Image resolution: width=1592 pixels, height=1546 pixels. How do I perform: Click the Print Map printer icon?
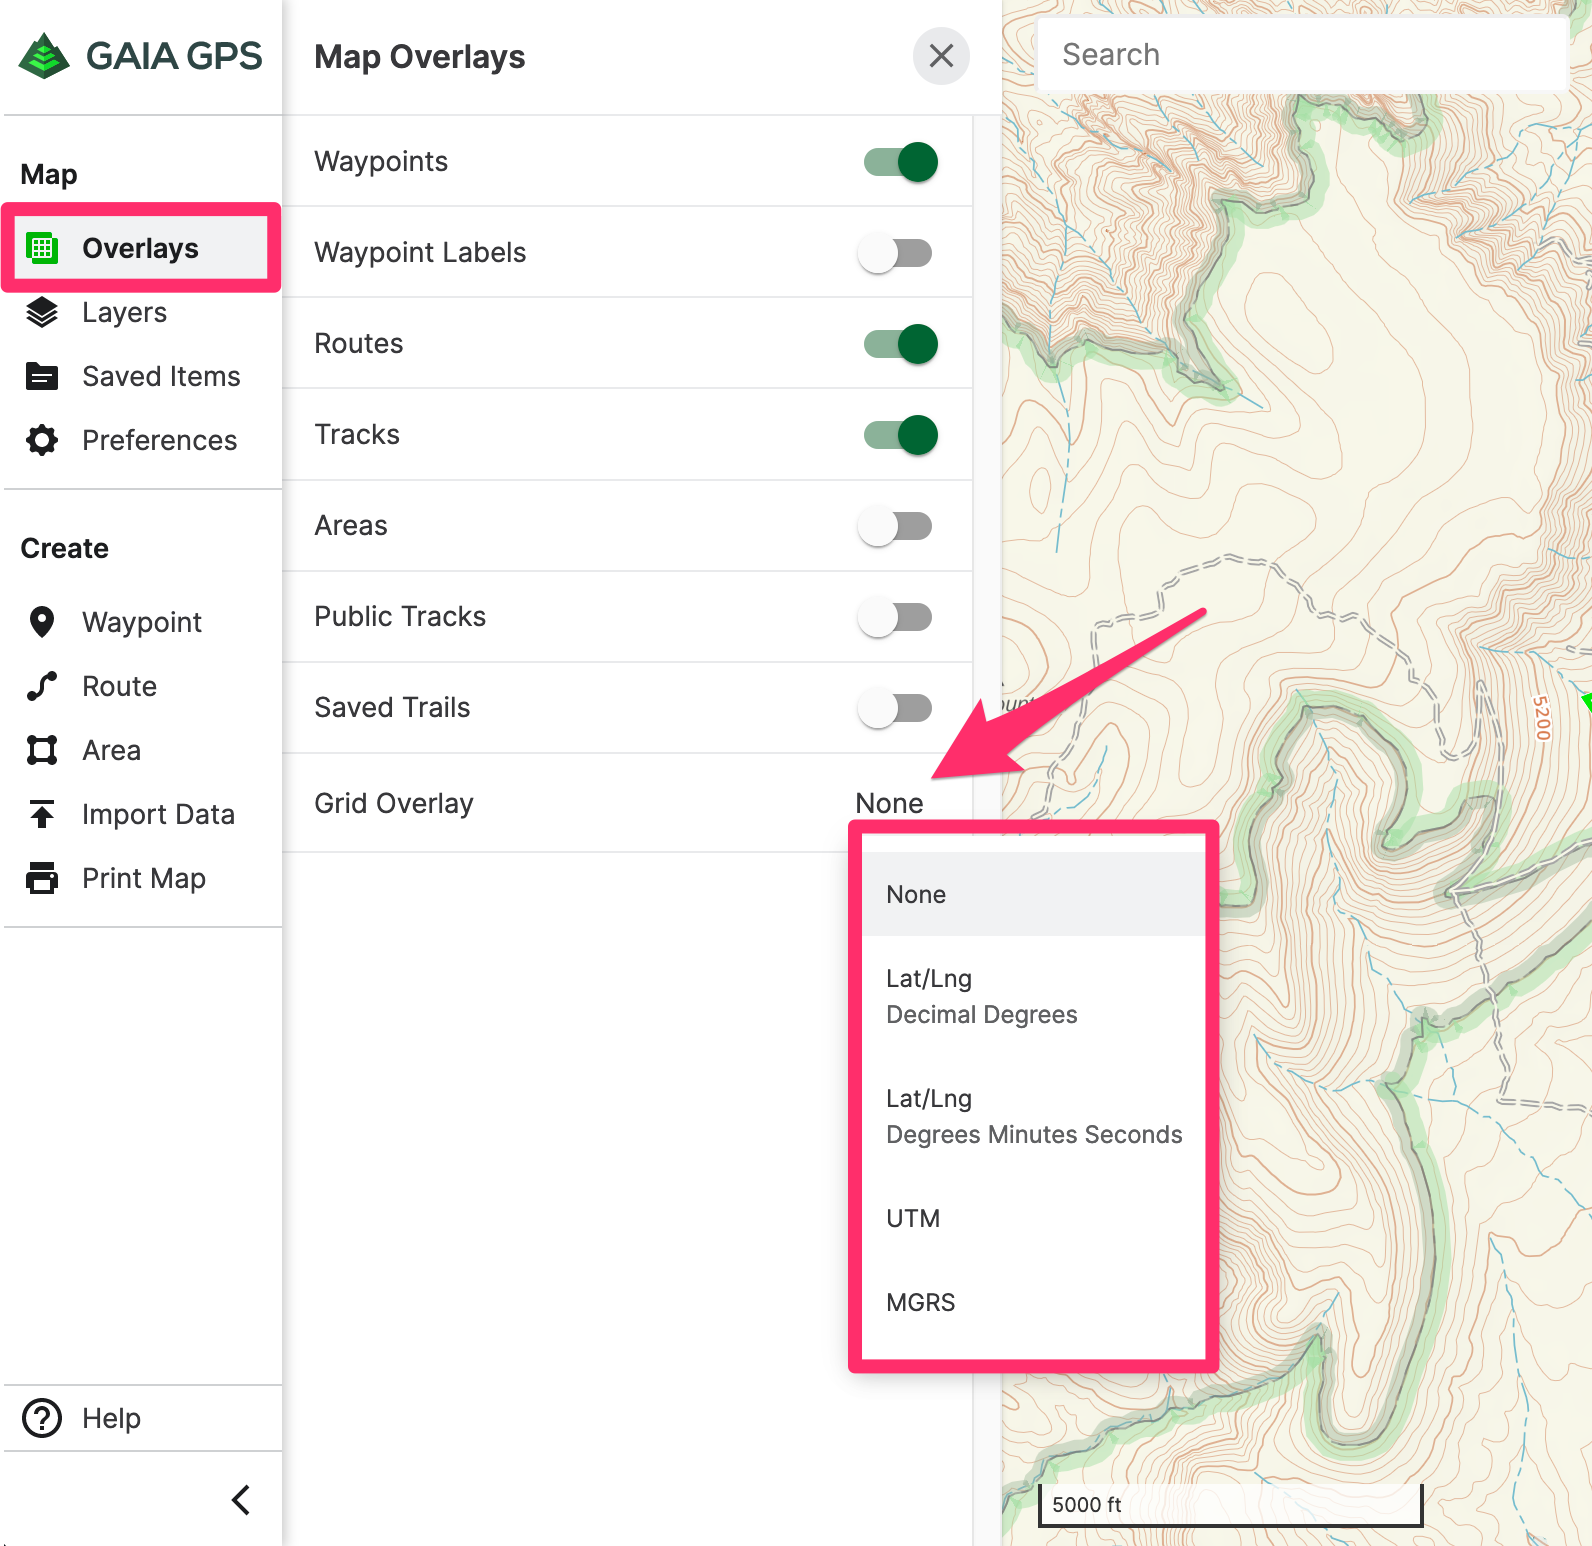(42, 878)
